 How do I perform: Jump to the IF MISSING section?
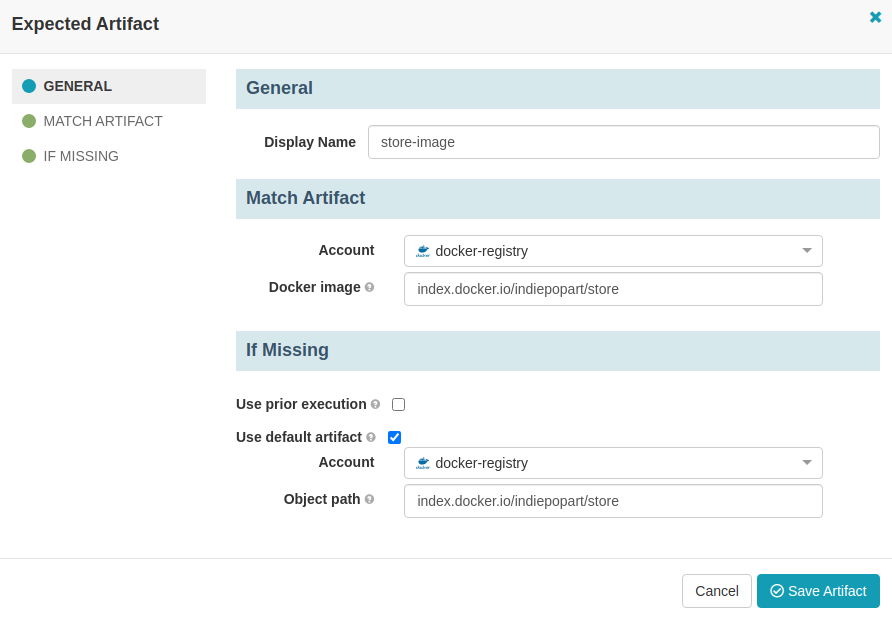pos(81,156)
